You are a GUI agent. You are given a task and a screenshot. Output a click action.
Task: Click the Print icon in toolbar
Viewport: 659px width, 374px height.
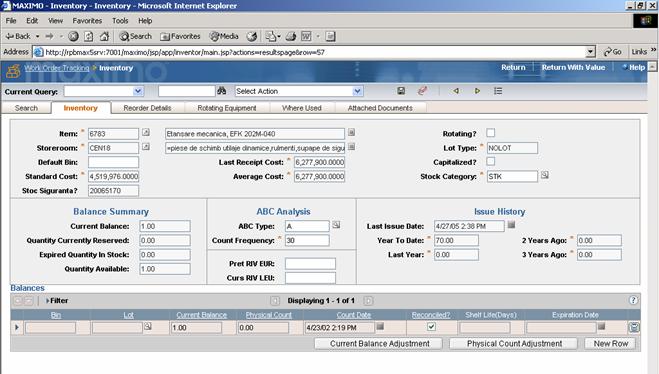point(291,37)
